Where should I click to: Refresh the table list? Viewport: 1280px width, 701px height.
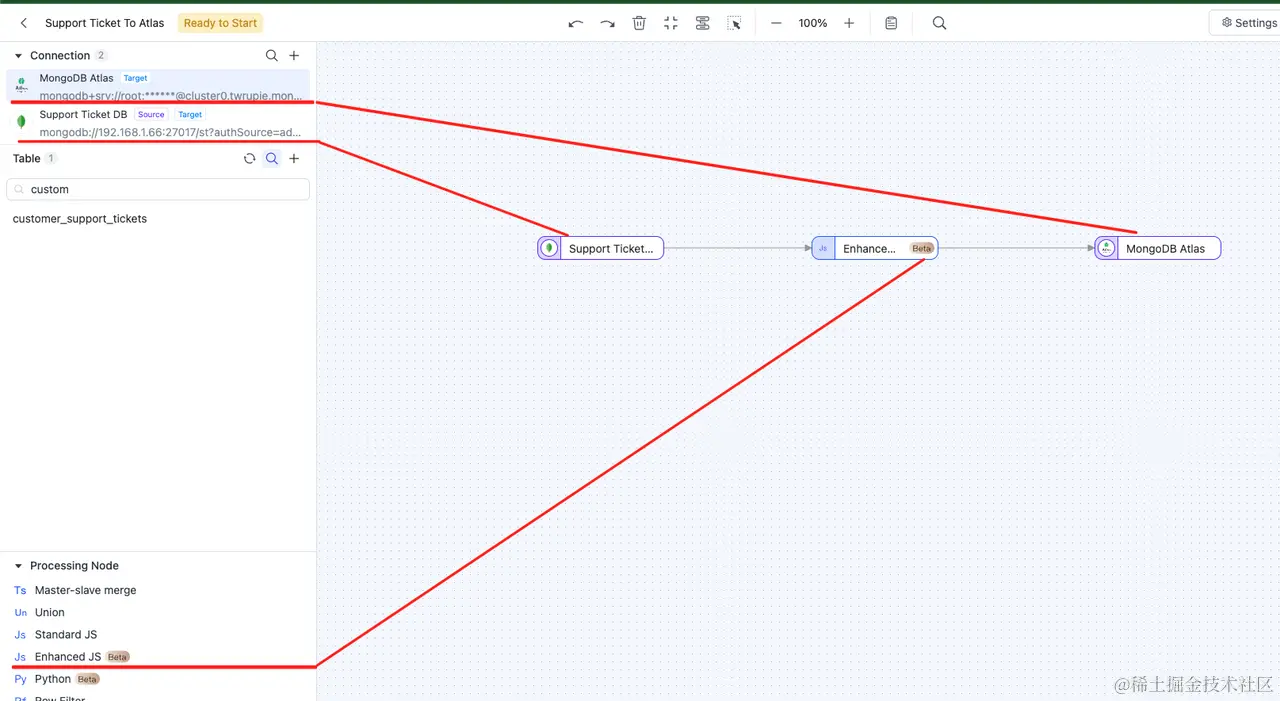tap(250, 158)
